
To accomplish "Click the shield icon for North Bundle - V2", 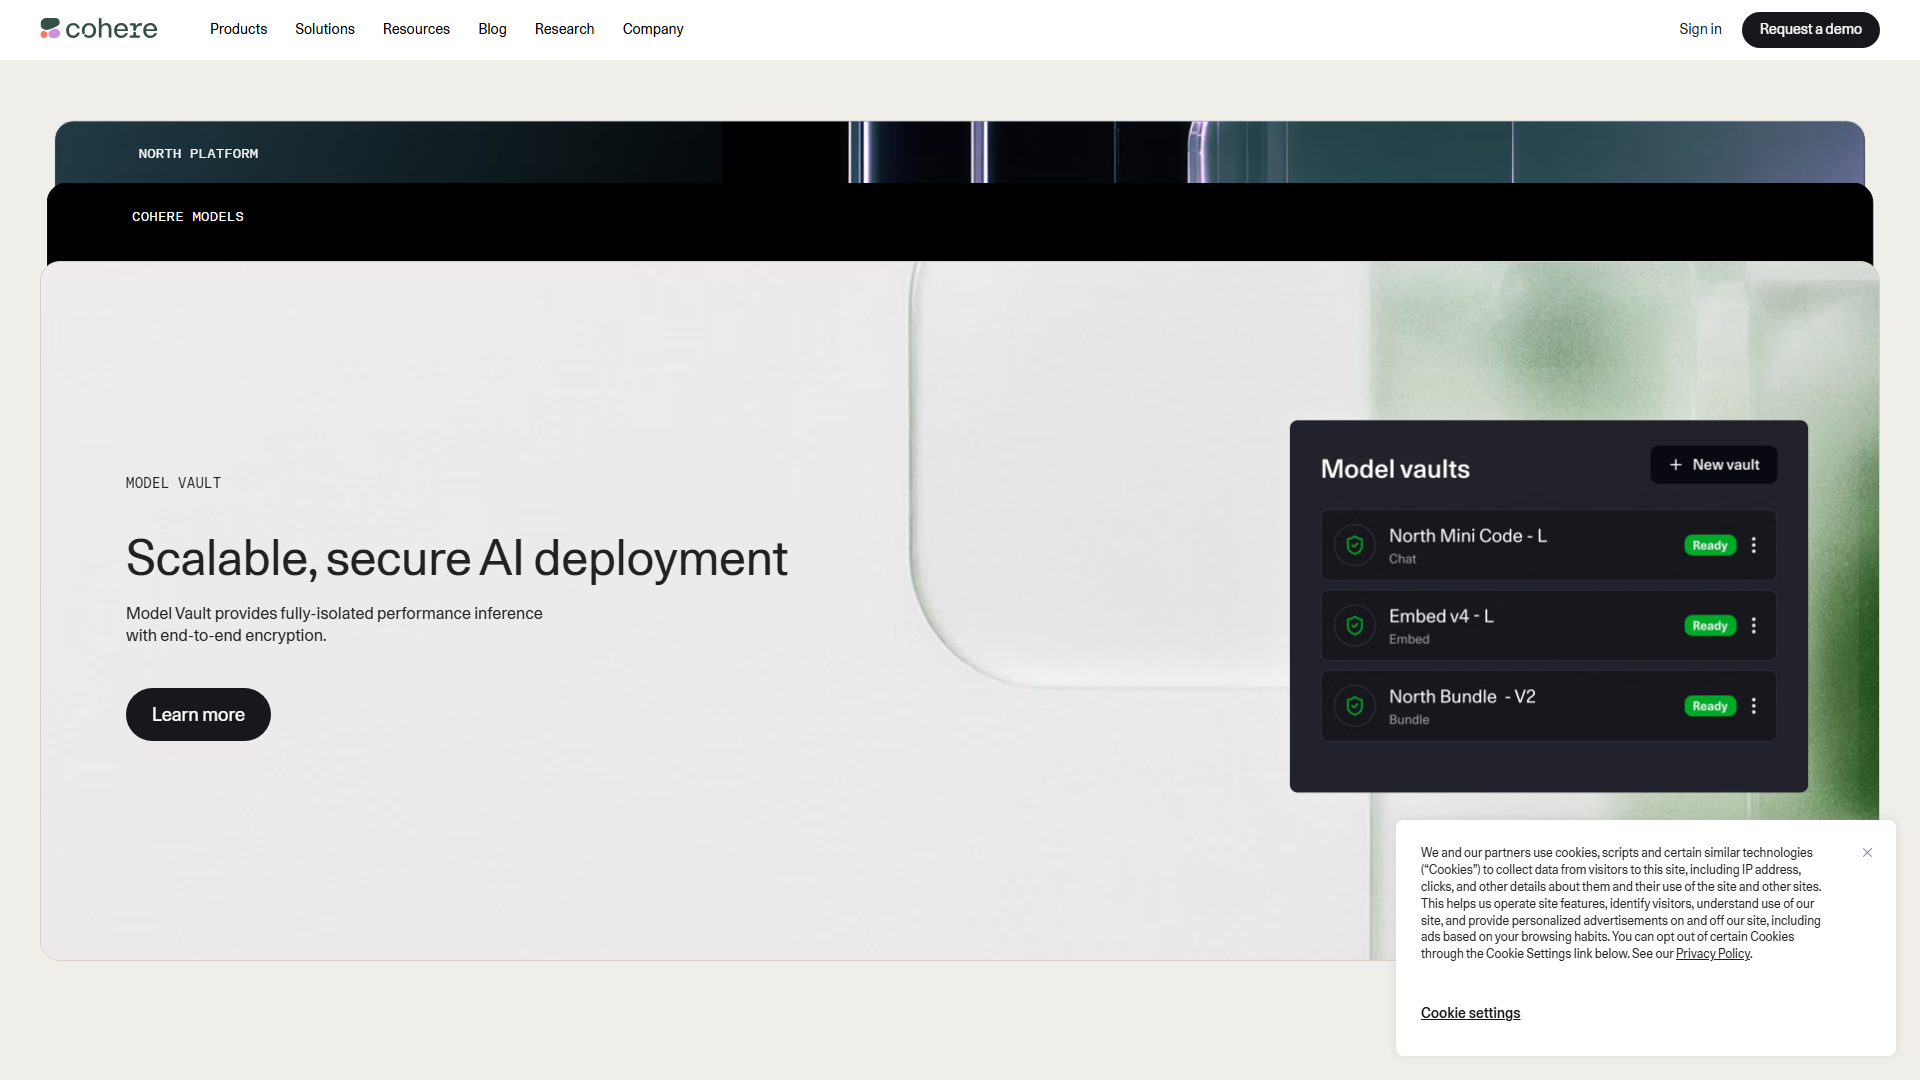I will pos(1355,706).
